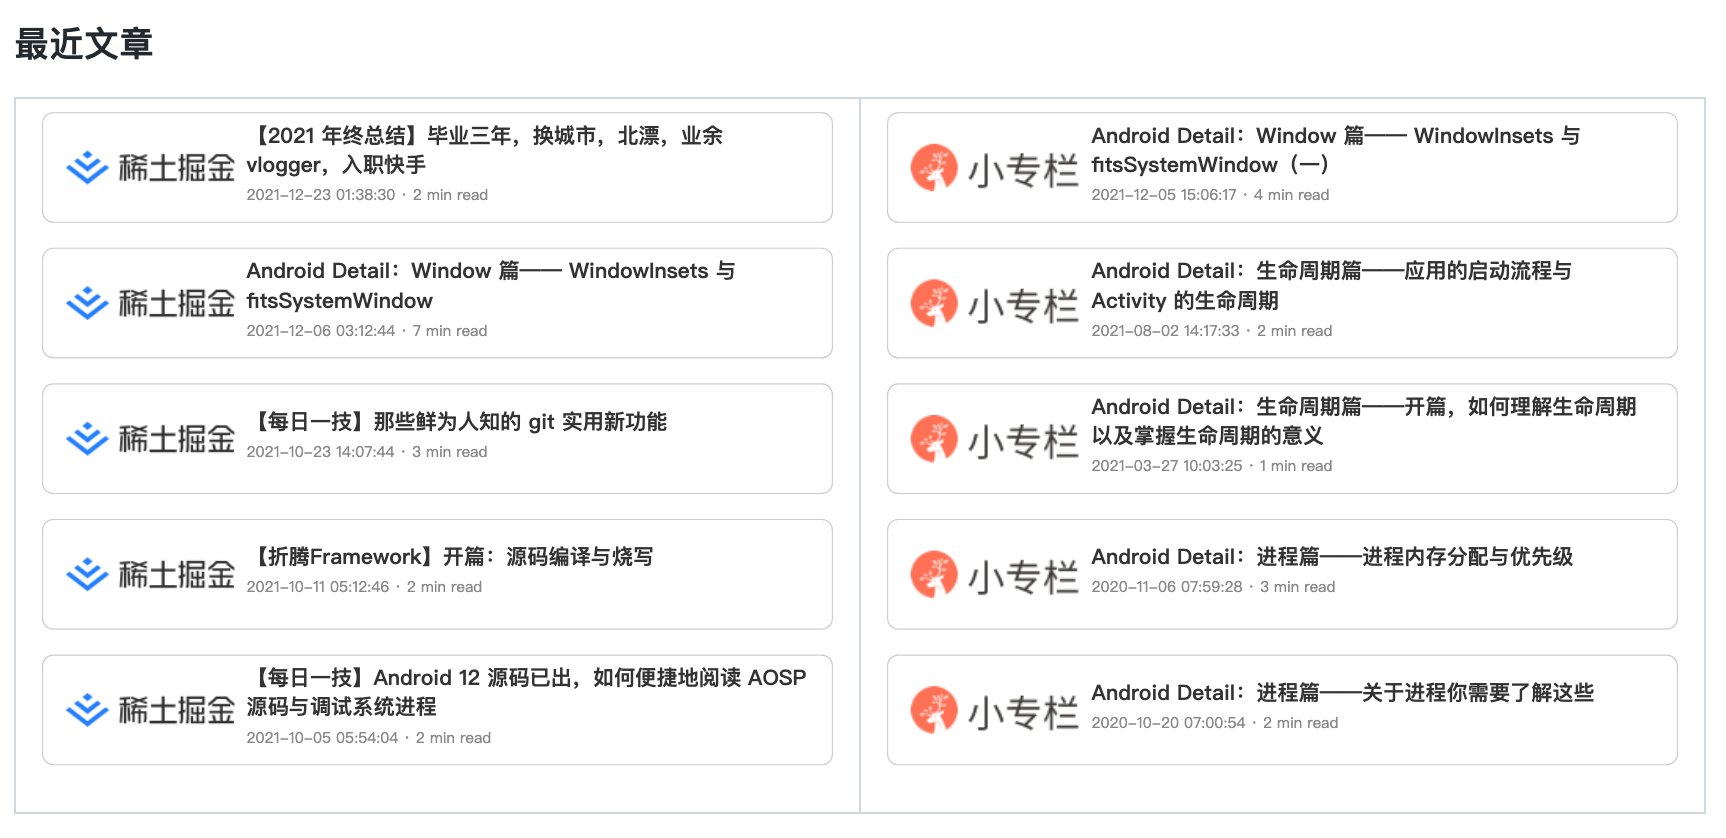Click the 小专栏 logo beside 如何理解生命周期 article
Viewport: 1726px width, 838px height.
point(994,439)
